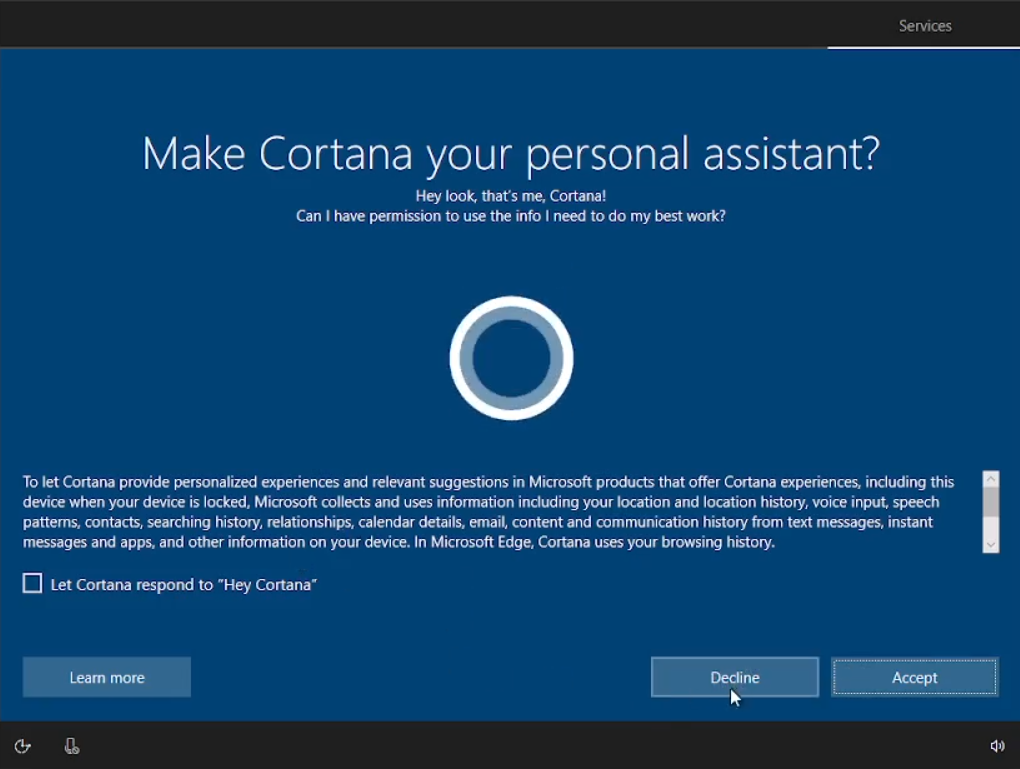The height and width of the screenshot is (769, 1020).
Task: Click the "Can I have permission" sentence
Action: tap(510, 216)
